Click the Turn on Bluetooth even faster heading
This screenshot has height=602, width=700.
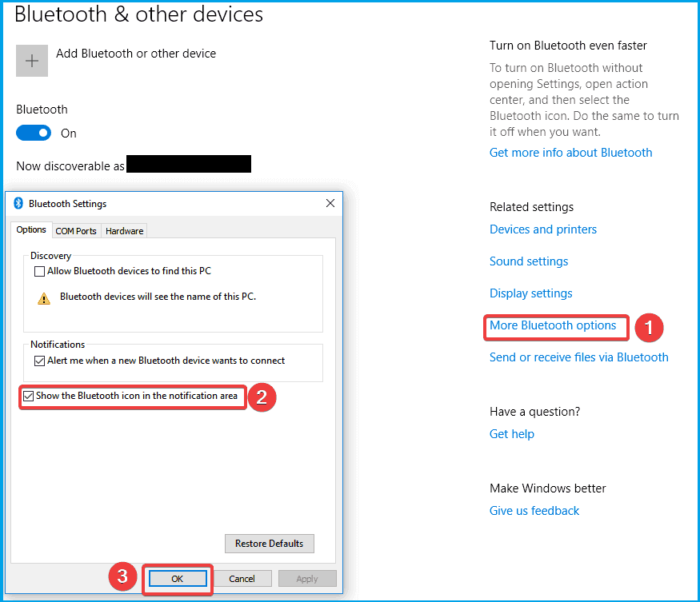568,46
